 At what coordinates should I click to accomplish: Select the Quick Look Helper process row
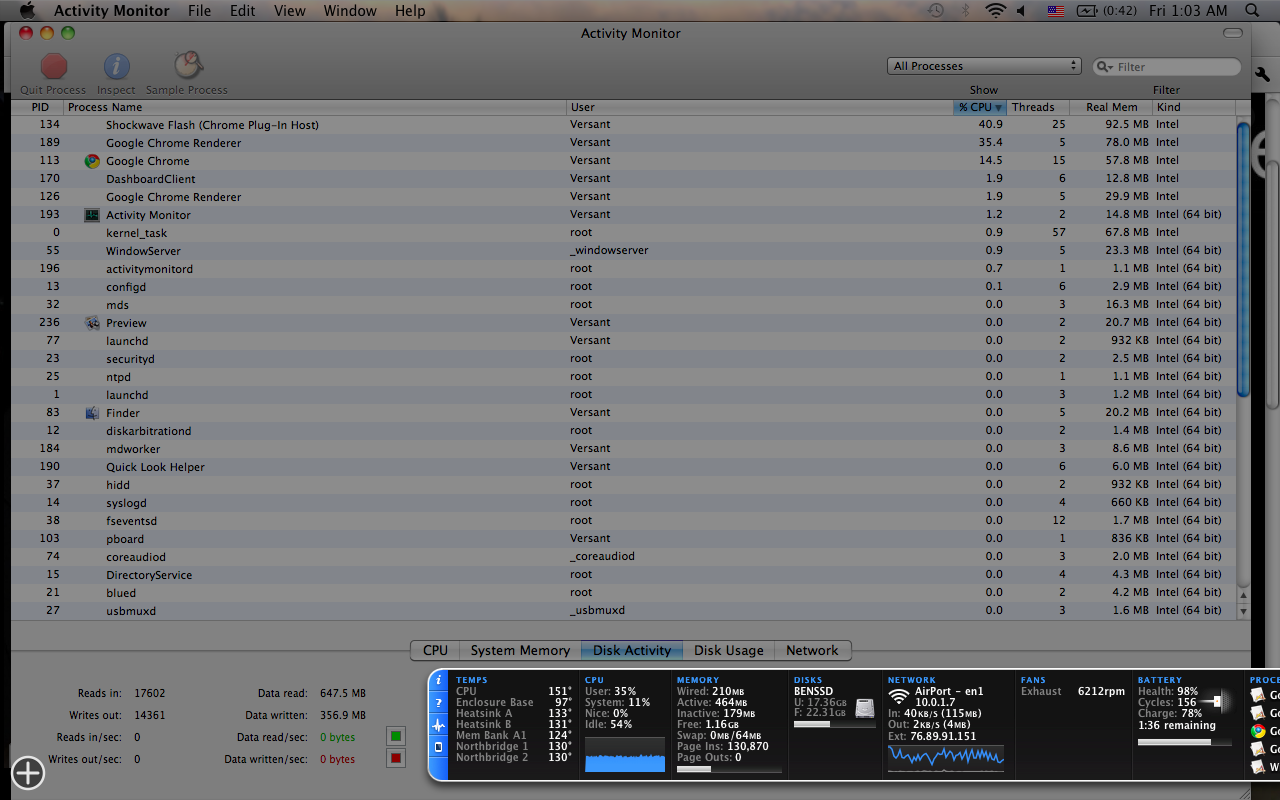click(x=624, y=467)
